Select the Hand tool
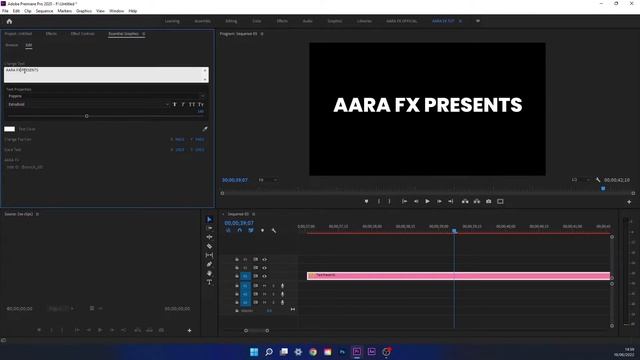 pyautogui.click(x=209, y=273)
